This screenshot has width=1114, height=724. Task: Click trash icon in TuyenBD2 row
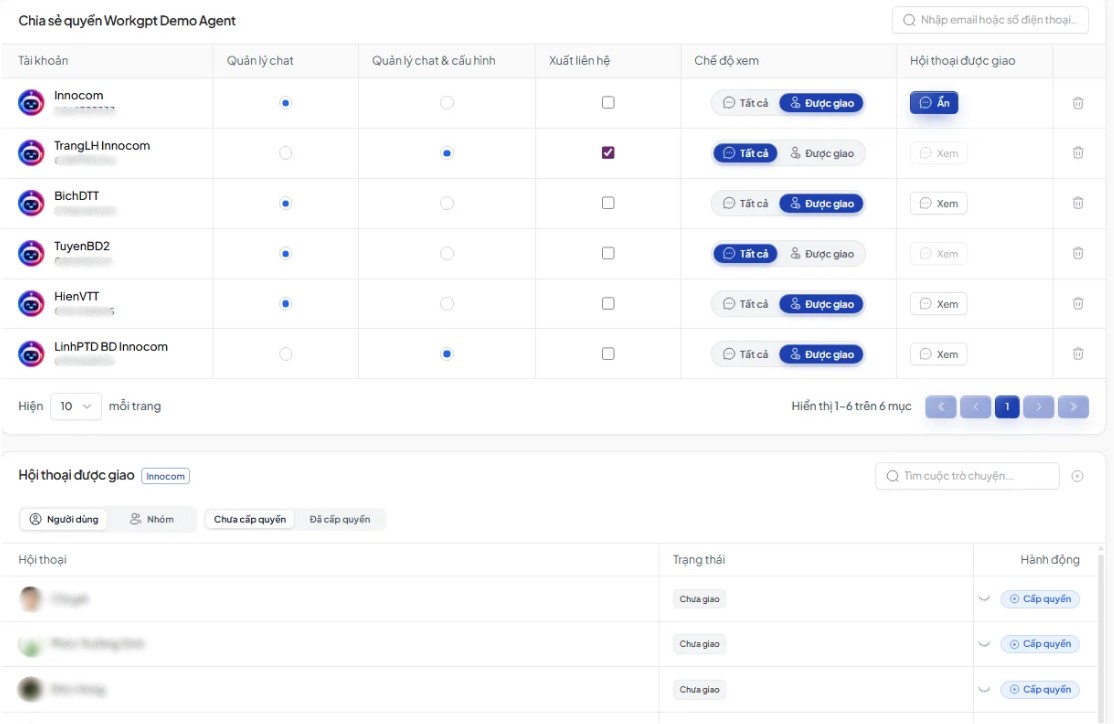pyautogui.click(x=1078, y=254)
